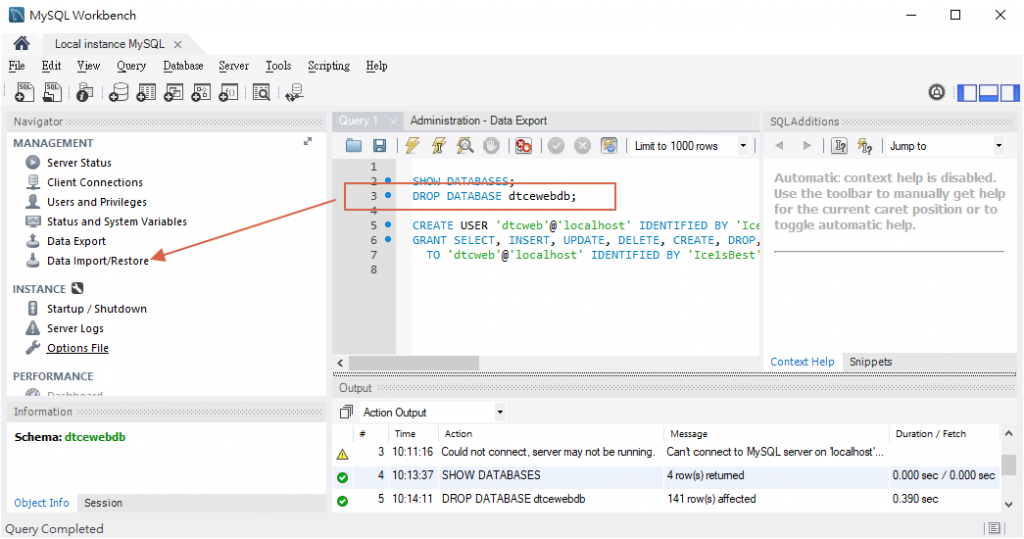1024x539 pixels.
Task: Open Status and System Variables
Action: coord(117,221)
